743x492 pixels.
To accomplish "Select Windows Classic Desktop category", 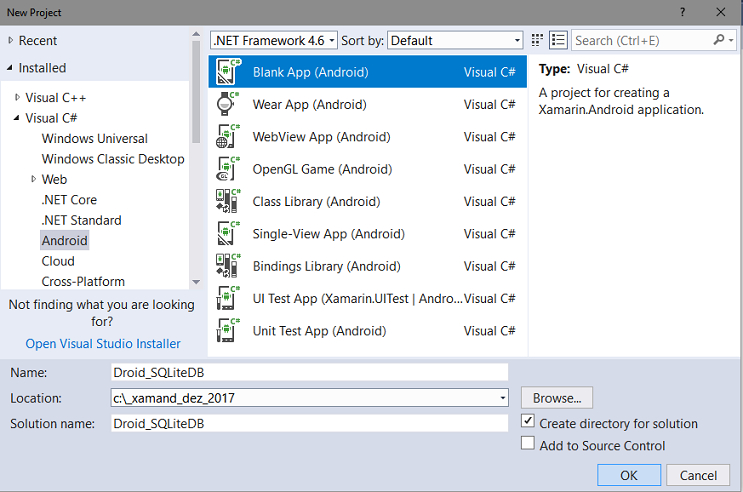I will click(x=113, y=159).
